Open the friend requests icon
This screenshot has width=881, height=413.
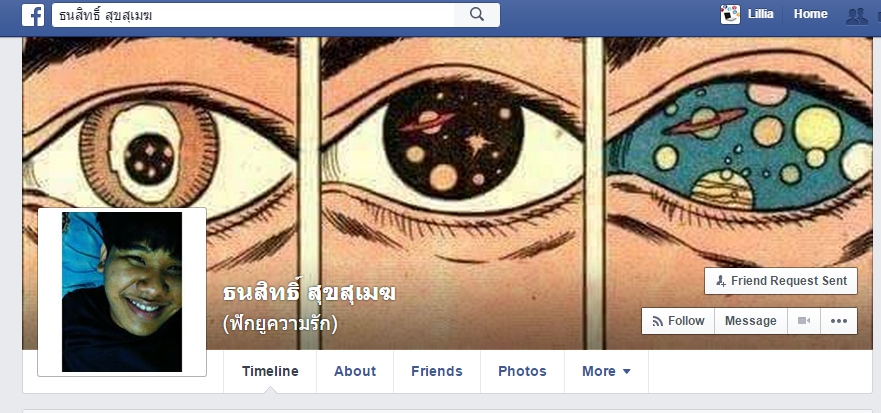tap(857, 16)
